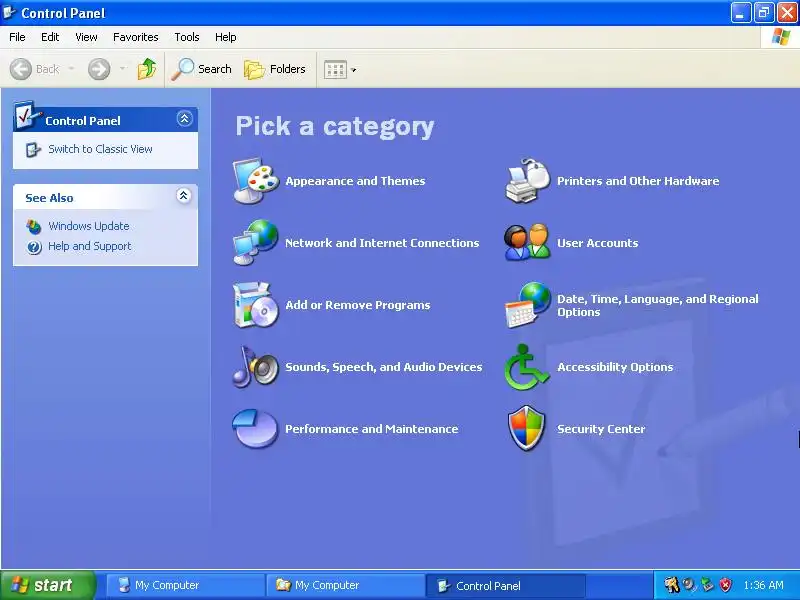Click the Control Panel title bar icon
Viewport: 800px width, 600px height.
coord(9,12)
